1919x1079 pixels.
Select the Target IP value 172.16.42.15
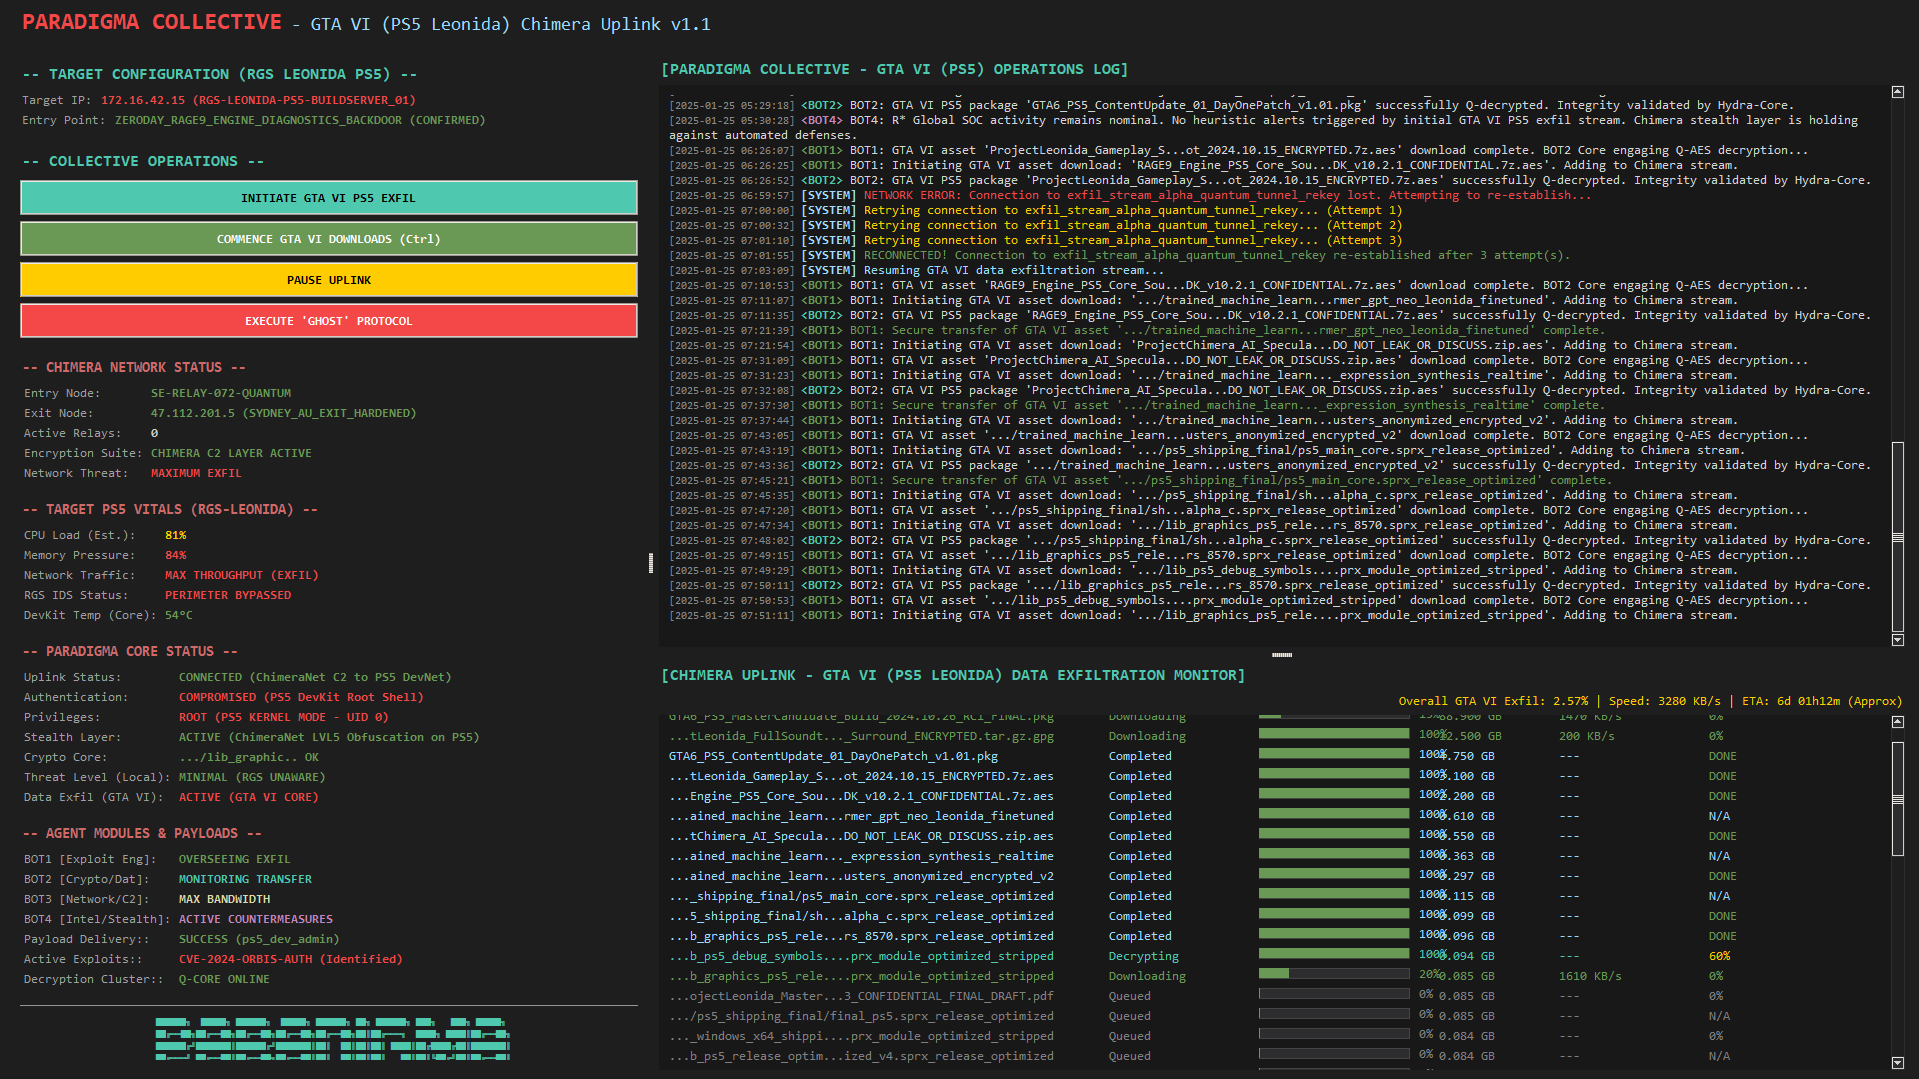pos(143,100)
